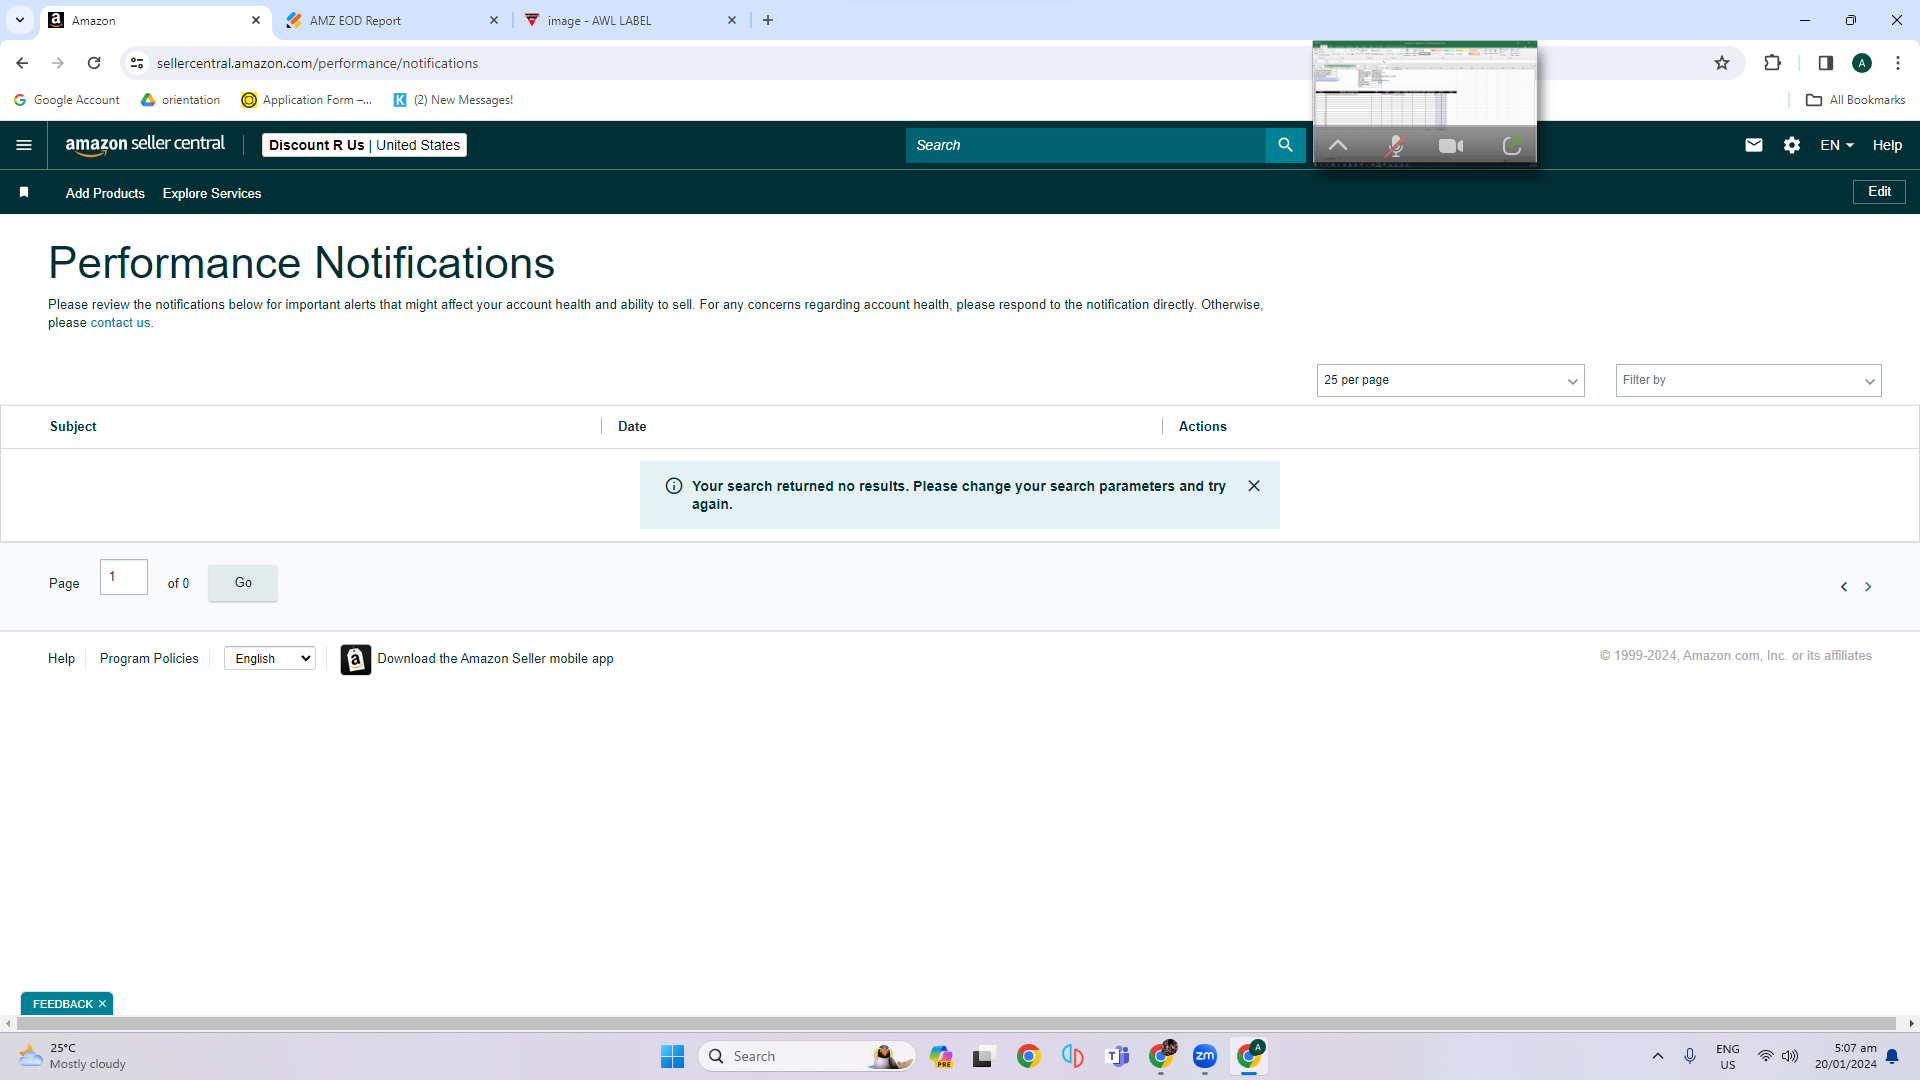Screen dimensions: 1920x1080
Task: Open the footer Help link
Action: [x=61, y=659]
